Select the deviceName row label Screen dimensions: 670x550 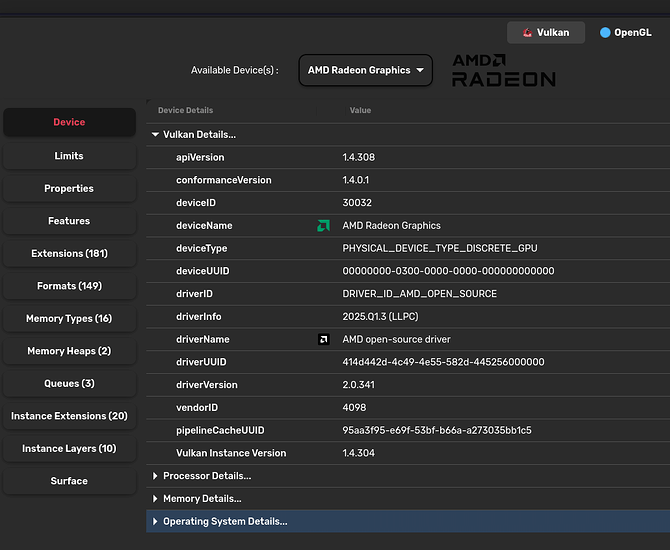tap(204, 226)
